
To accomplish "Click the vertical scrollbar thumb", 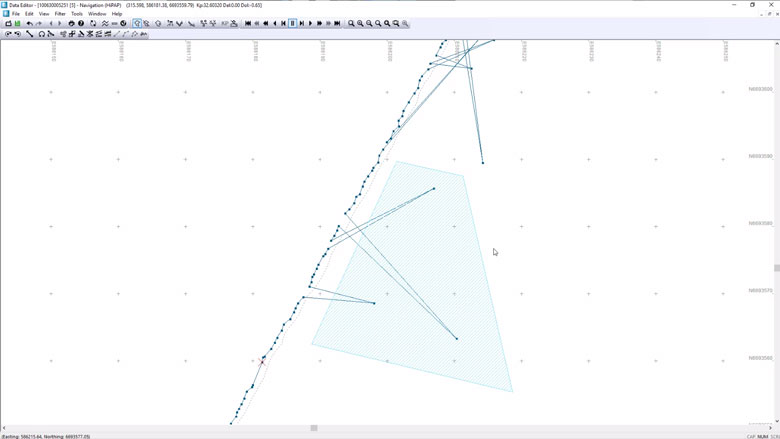I will click(x=776, y=268).
